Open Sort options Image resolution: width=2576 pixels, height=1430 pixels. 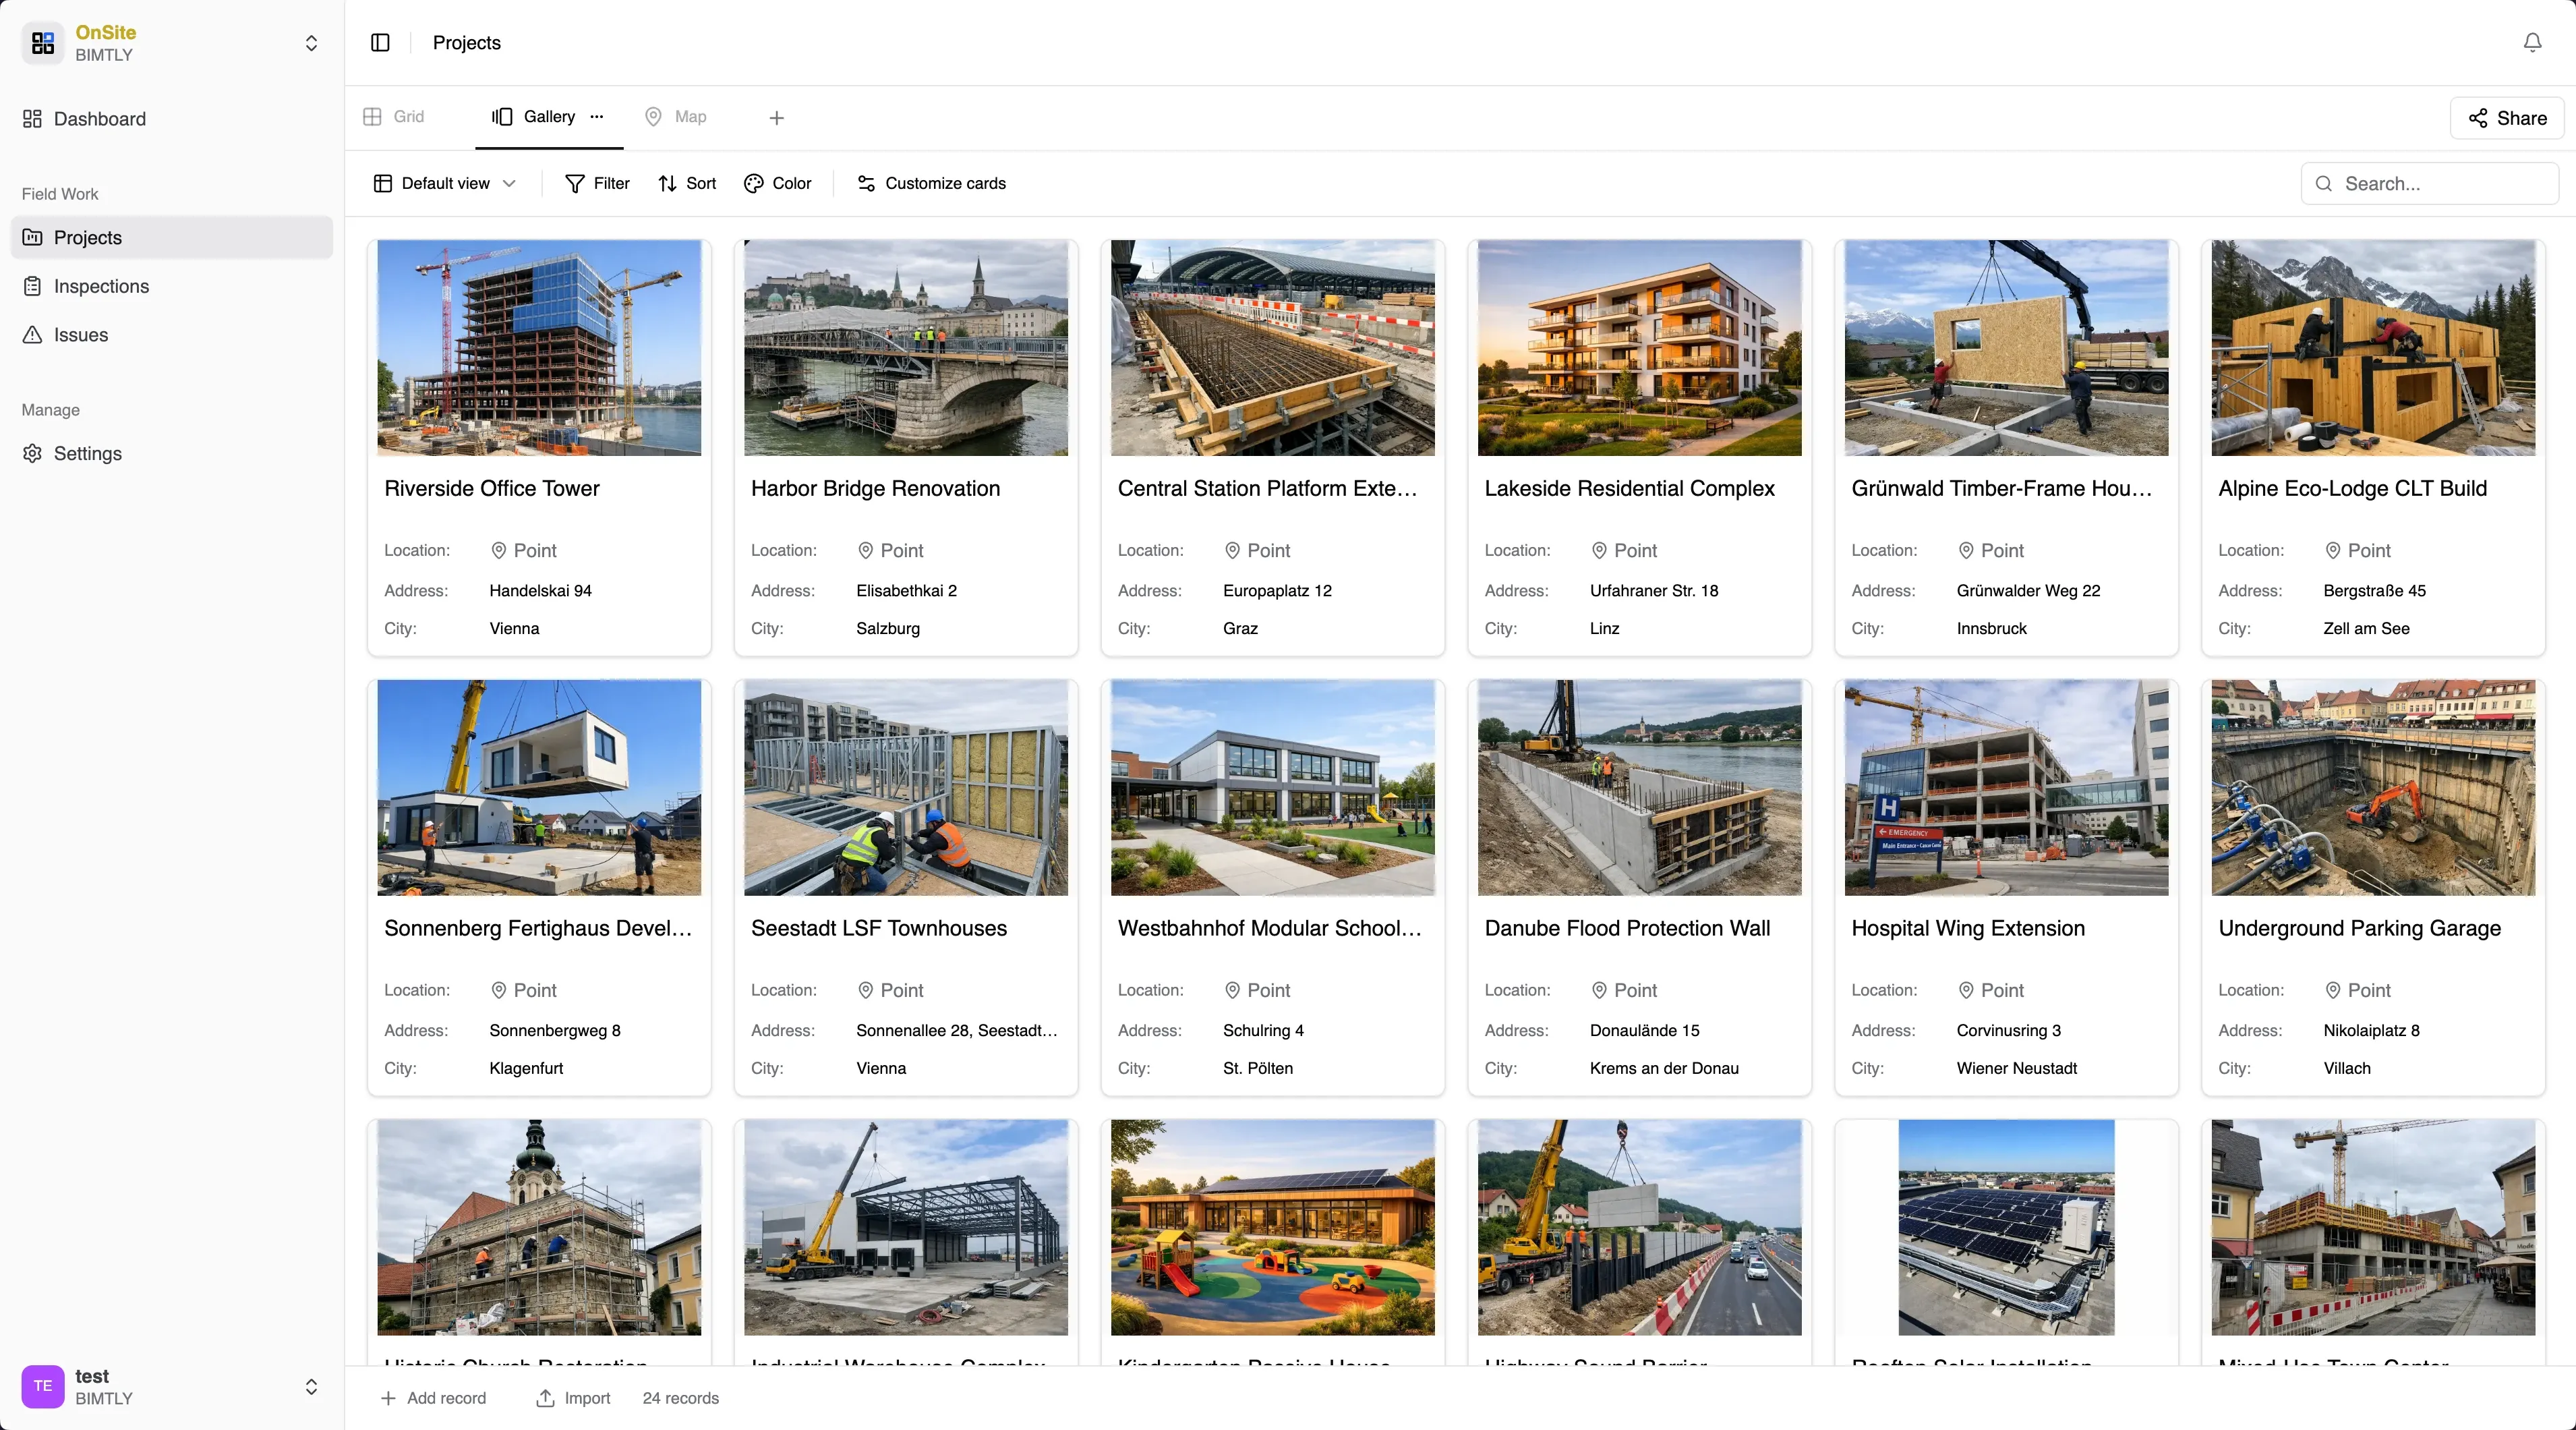(687, 184)
